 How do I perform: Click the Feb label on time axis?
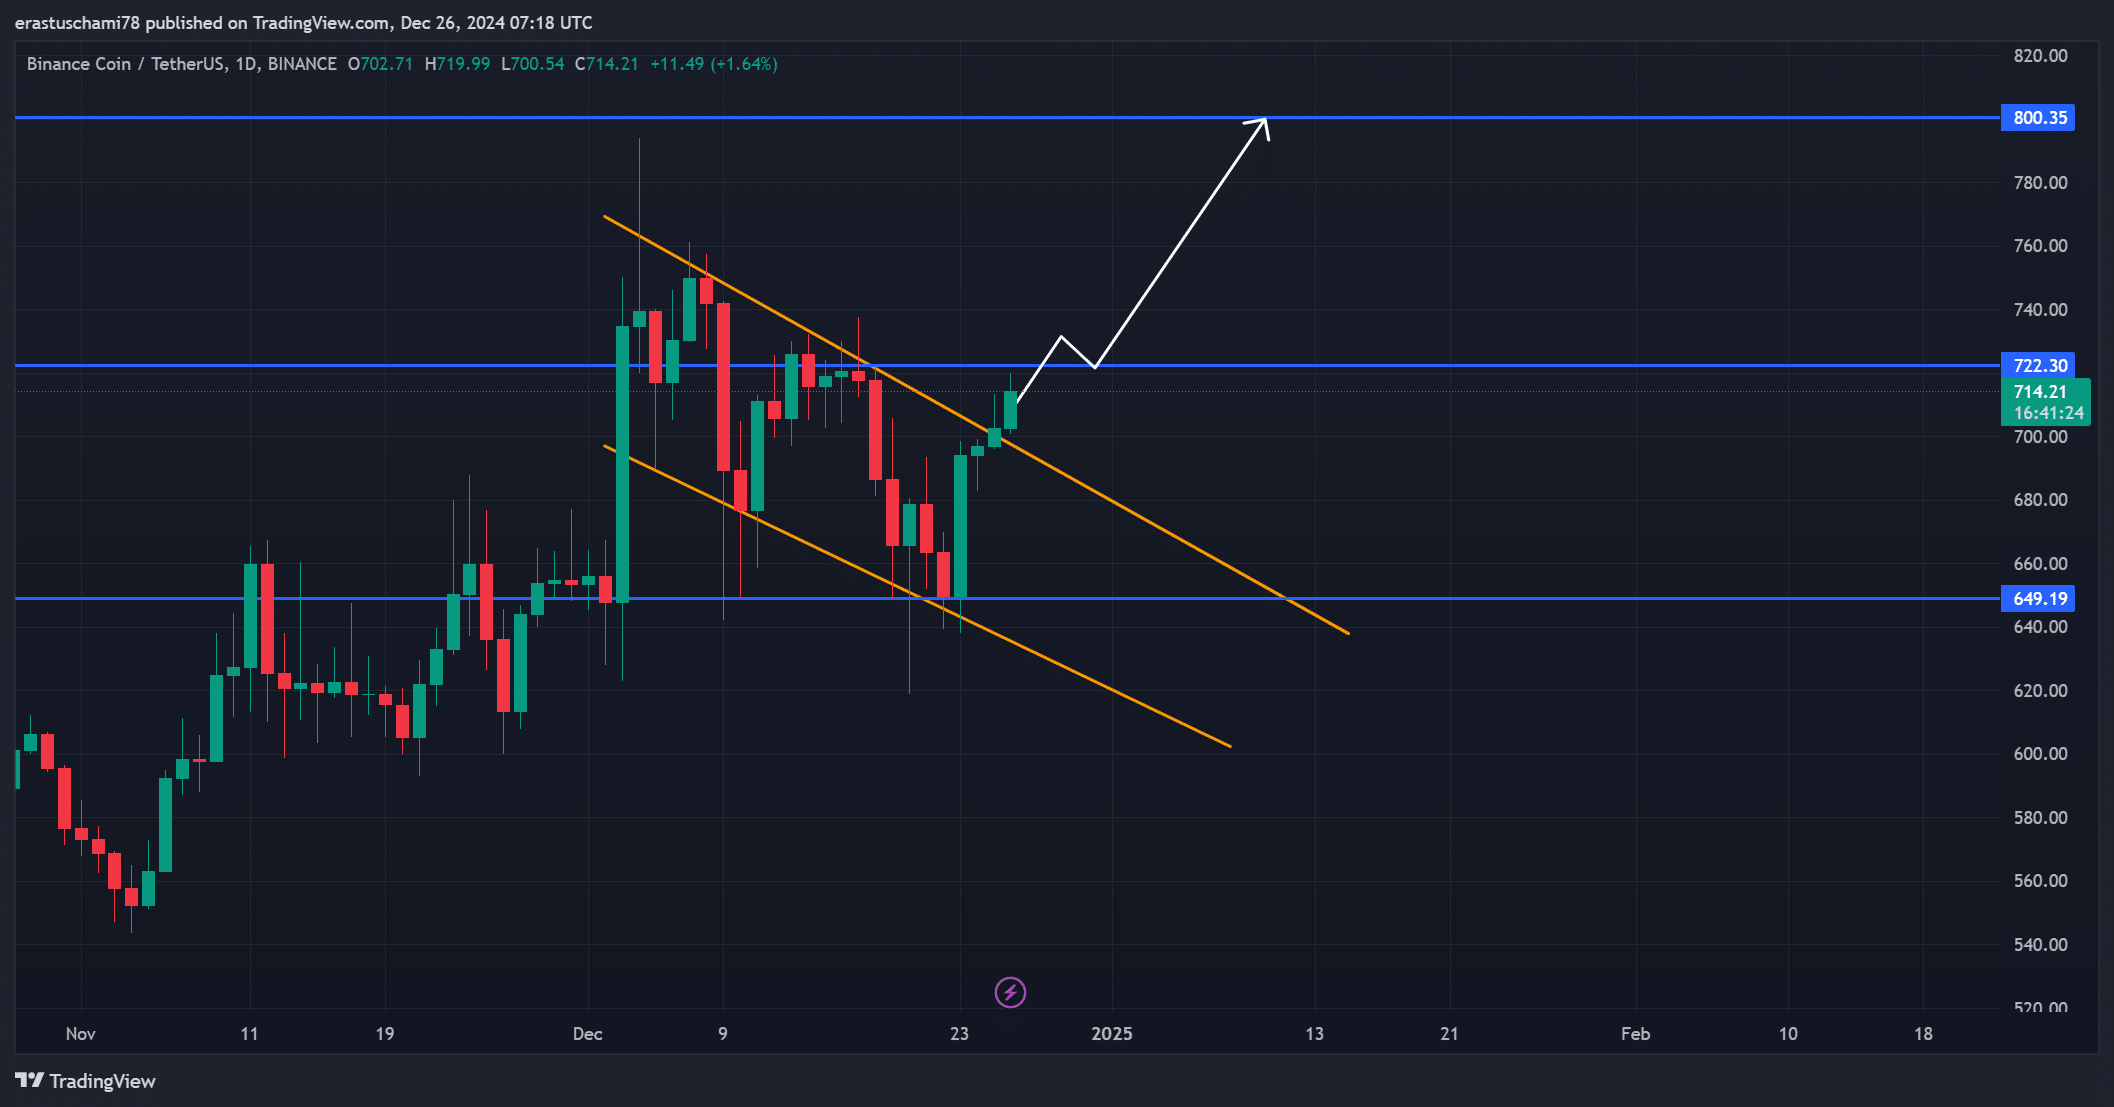[1635, 1034]
